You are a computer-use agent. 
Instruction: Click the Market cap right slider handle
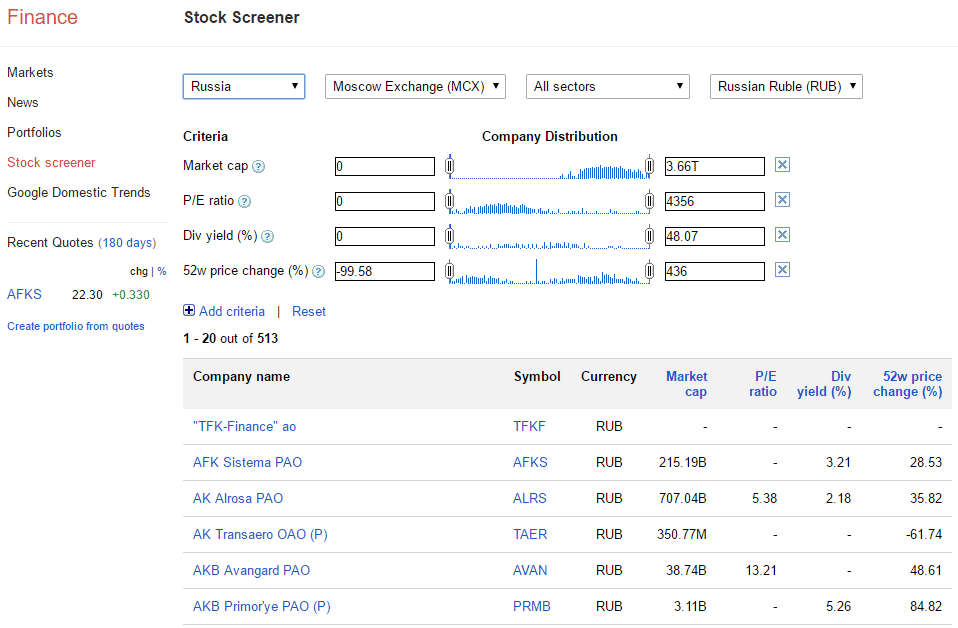coord(649,166)
